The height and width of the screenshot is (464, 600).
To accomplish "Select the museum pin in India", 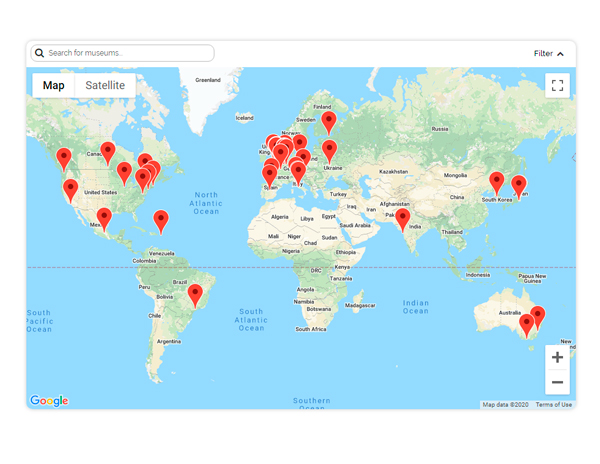I will 403,218.
